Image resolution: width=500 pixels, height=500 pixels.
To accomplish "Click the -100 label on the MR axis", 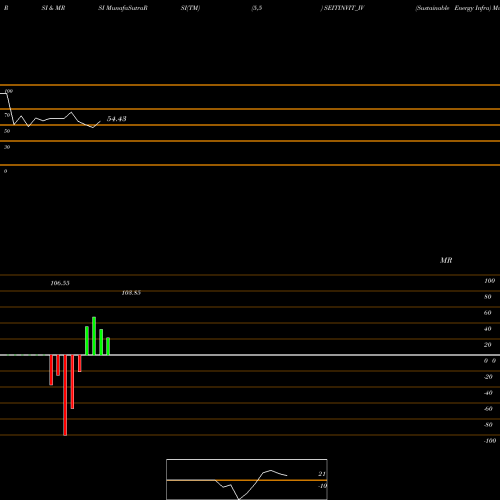I will pos(490,441).
